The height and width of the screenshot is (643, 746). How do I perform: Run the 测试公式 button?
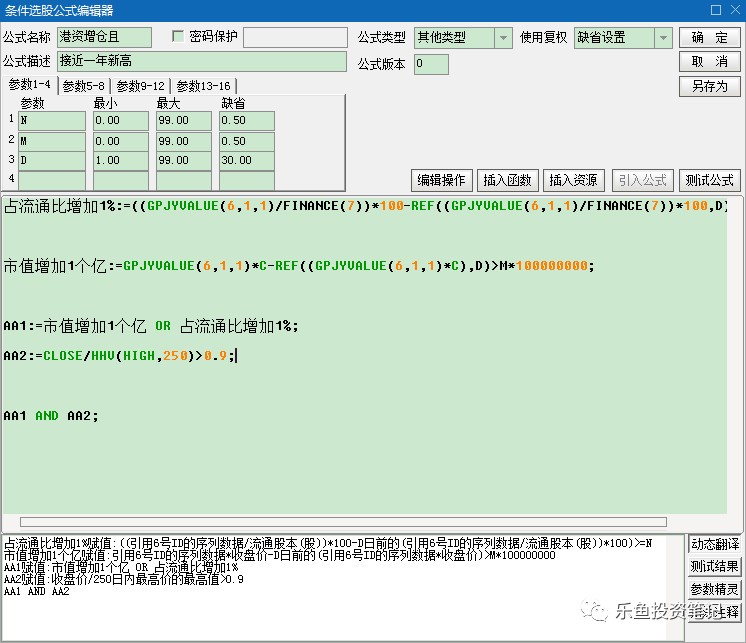tap(709, 180)
